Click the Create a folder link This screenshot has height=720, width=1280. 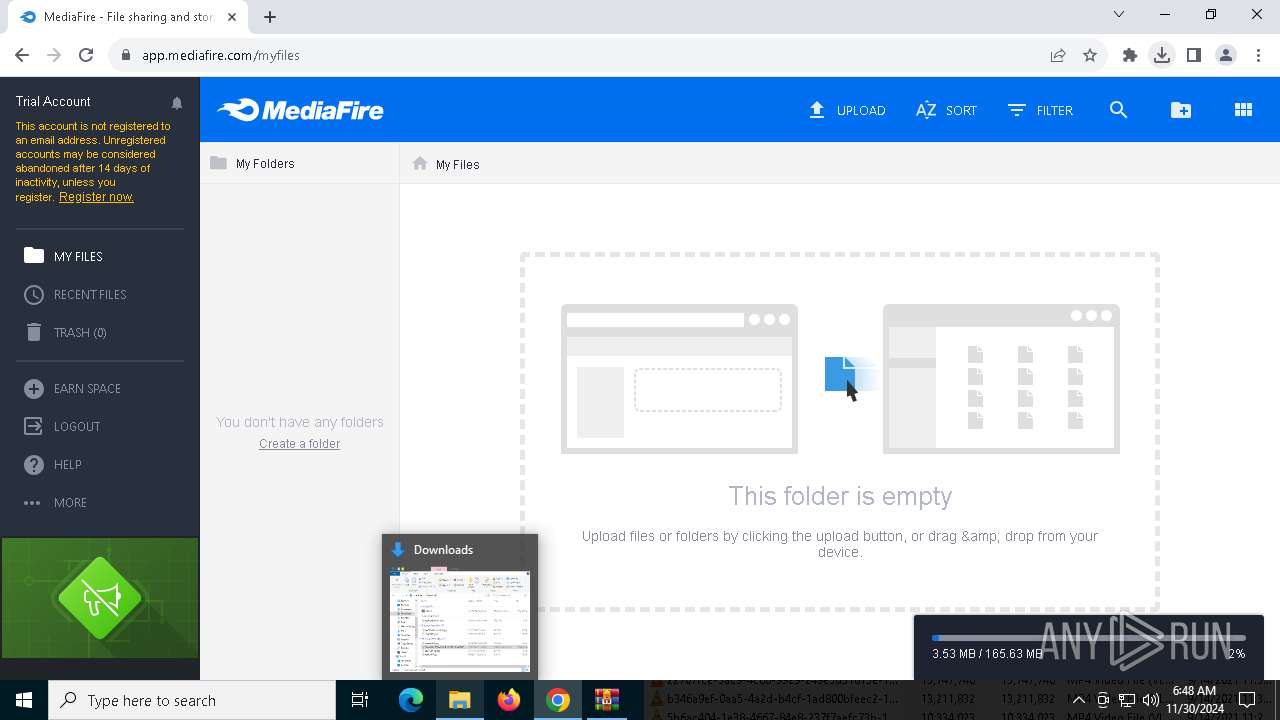(299, 444)
